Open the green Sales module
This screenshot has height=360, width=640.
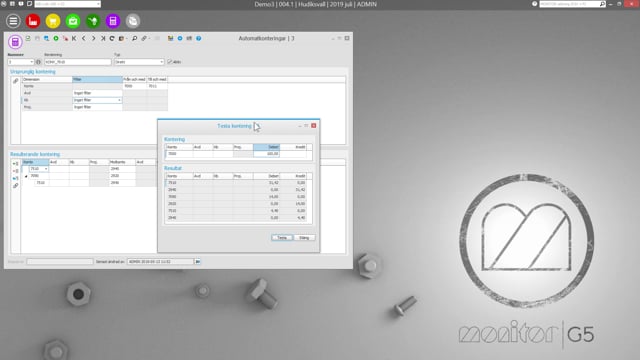tap(73, 21)
